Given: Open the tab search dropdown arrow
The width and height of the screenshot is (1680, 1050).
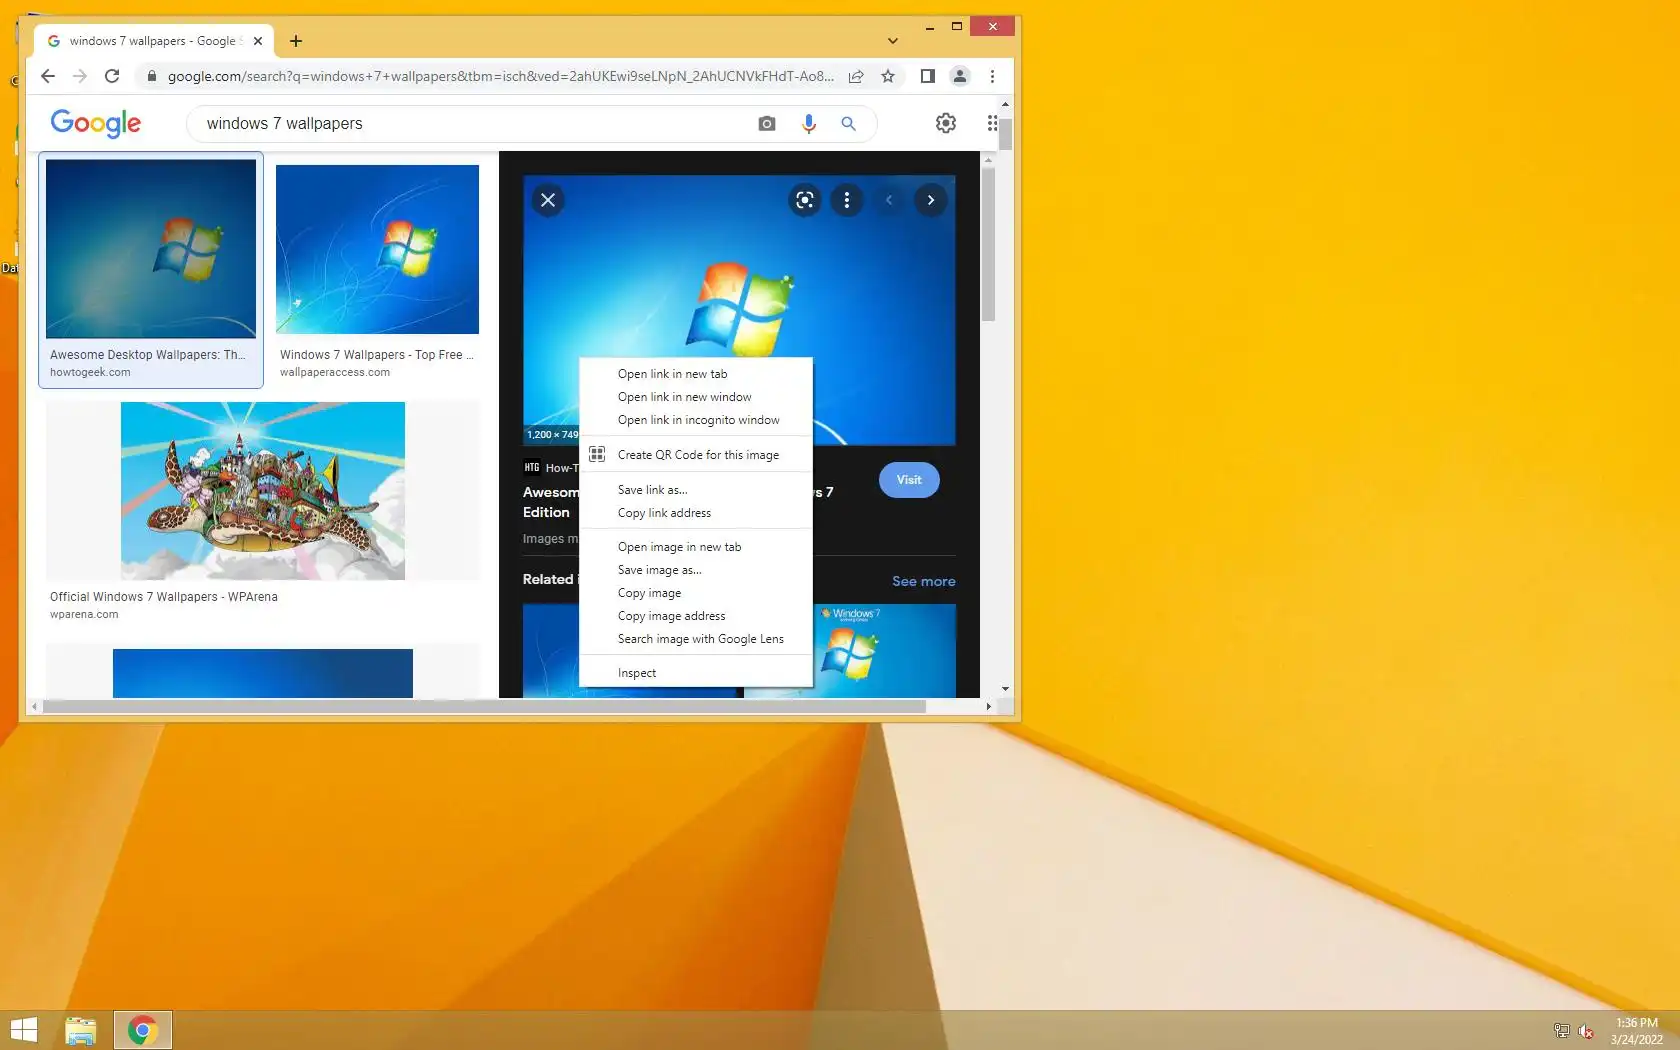Looking at the screenshot, I should 893,41.
